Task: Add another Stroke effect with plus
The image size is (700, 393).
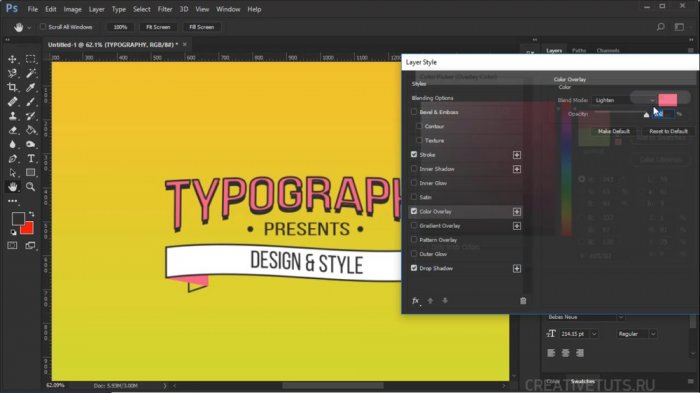Action: coord(517,155)
